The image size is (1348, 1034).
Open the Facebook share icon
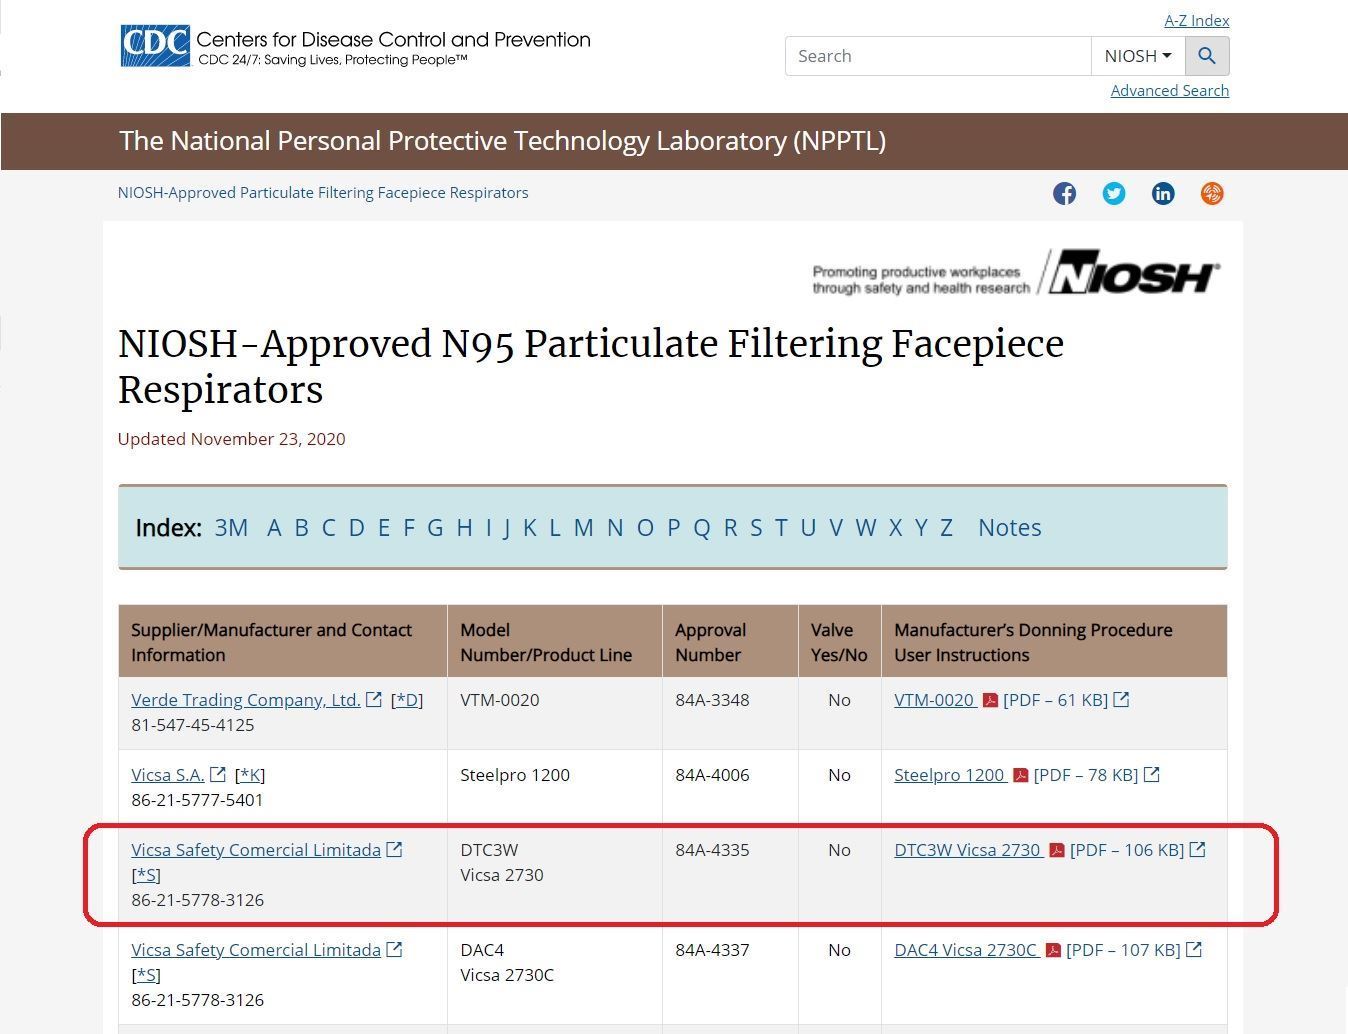click(x=1065, y=193)
